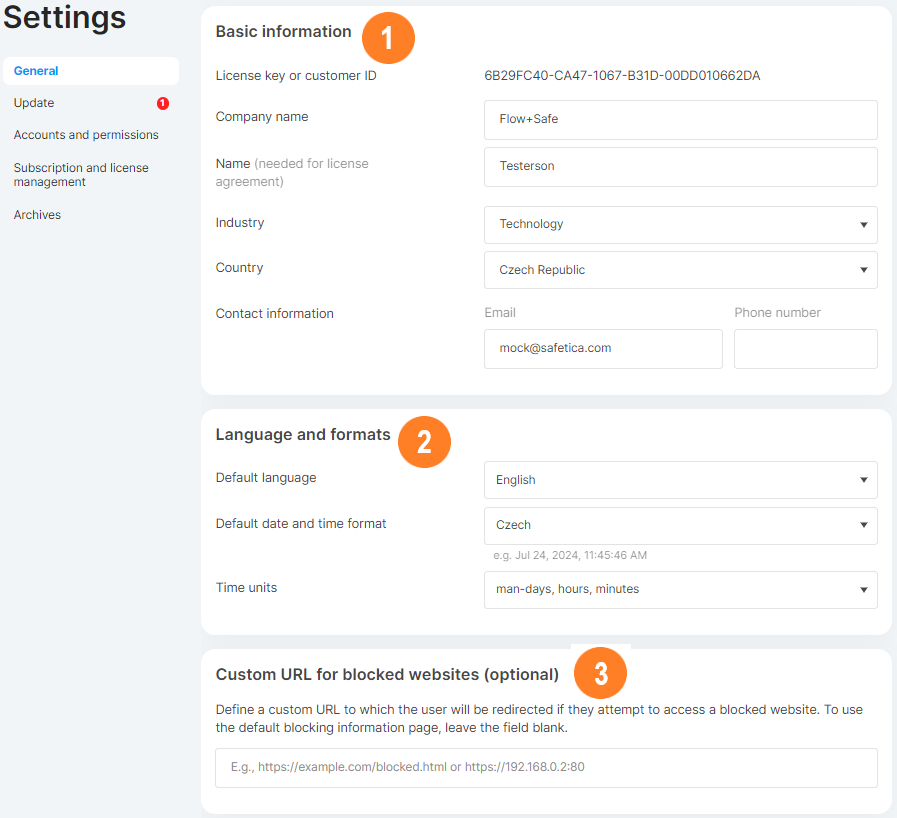The height and width of the screenshot is (818, 897).
Task: Select Subscription and license management
Action: (x=81, y=175)
